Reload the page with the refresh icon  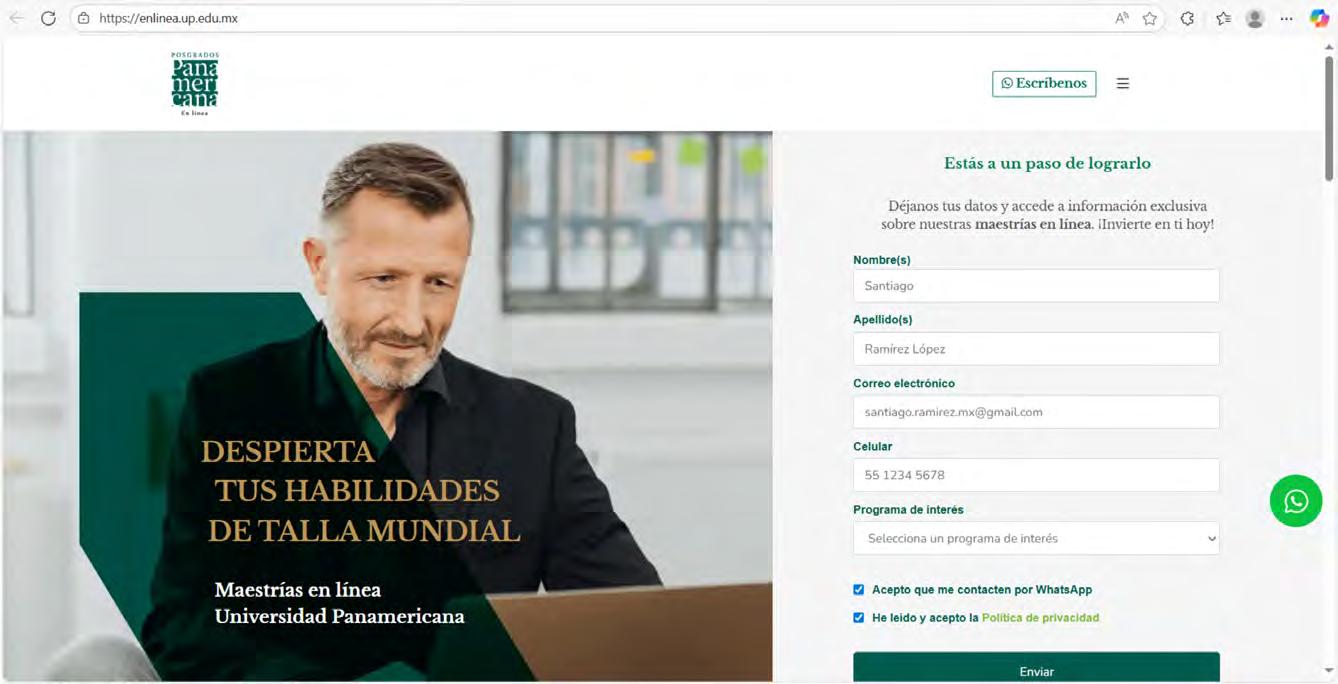[x=48, y=18]
